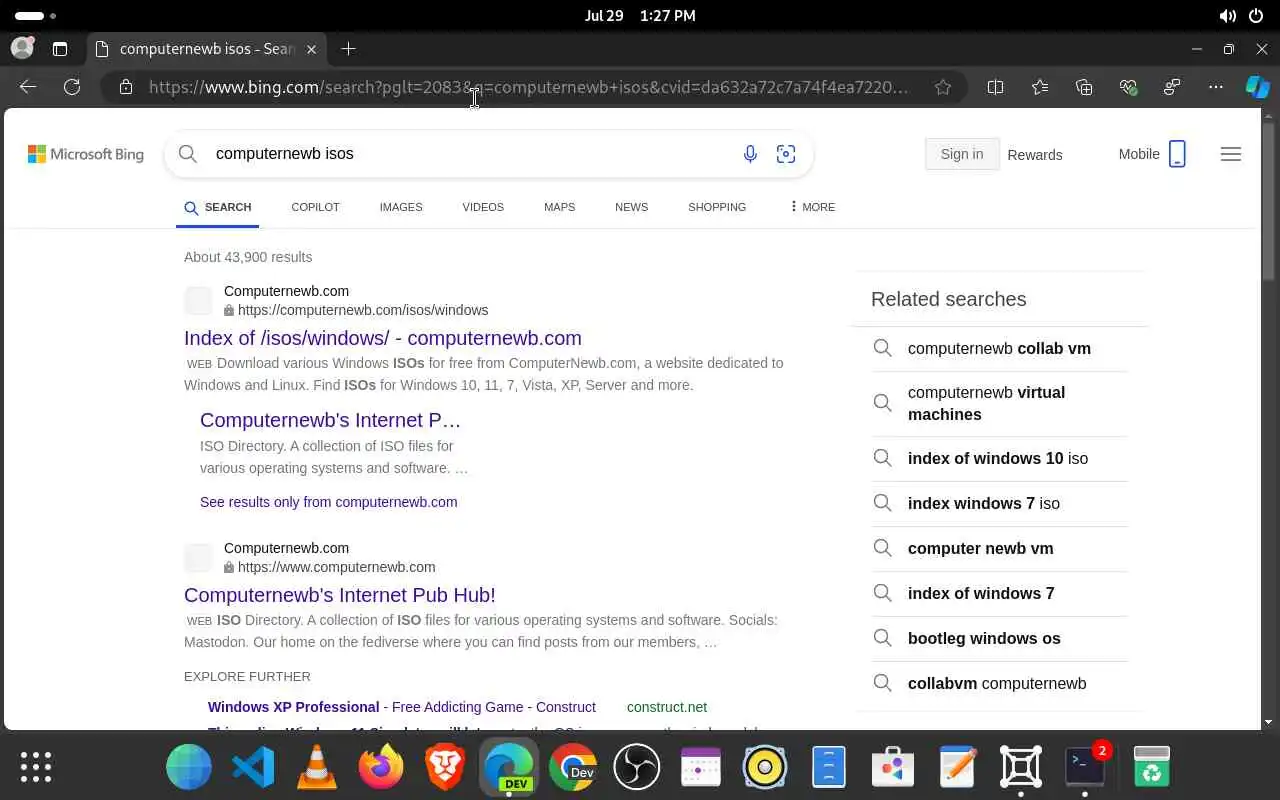The image size is (1280, 800).
Task: Search related 'computer newb vm'
Action: (x=999, y=548)
